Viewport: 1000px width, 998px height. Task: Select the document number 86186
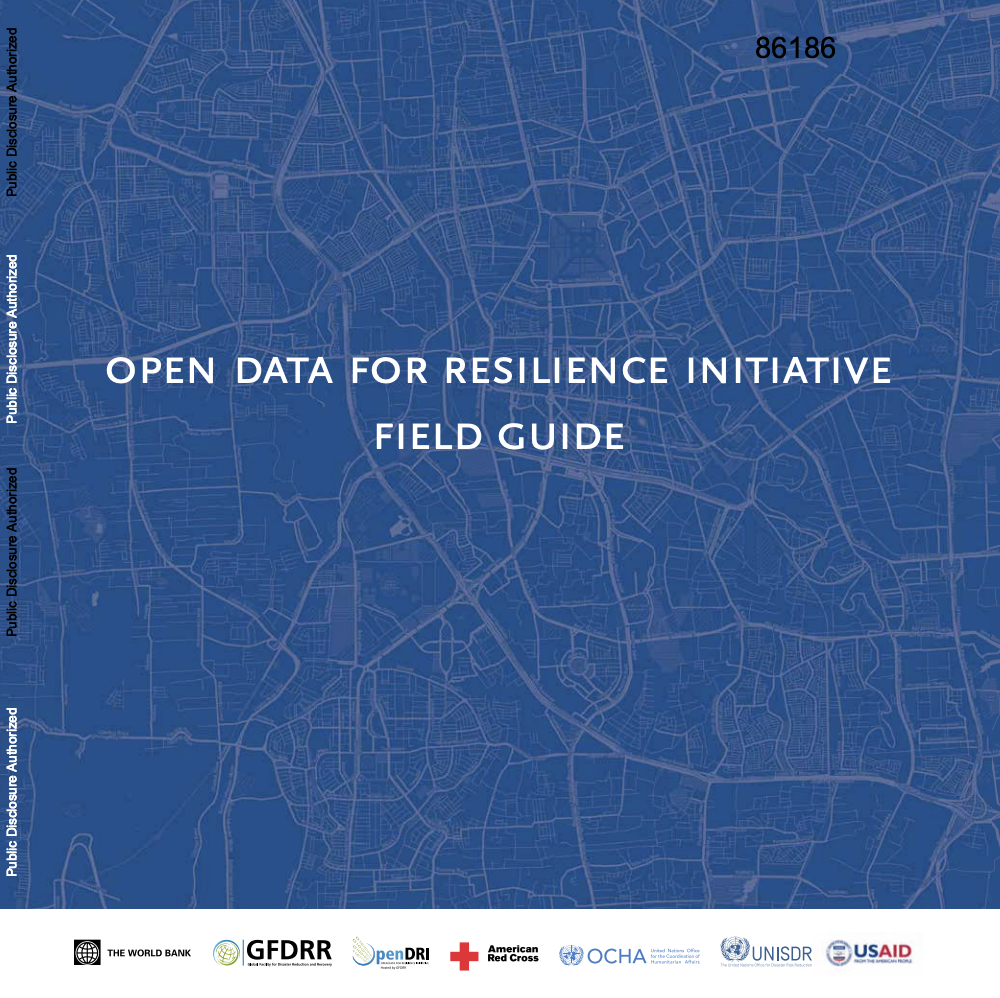[795, 48]
